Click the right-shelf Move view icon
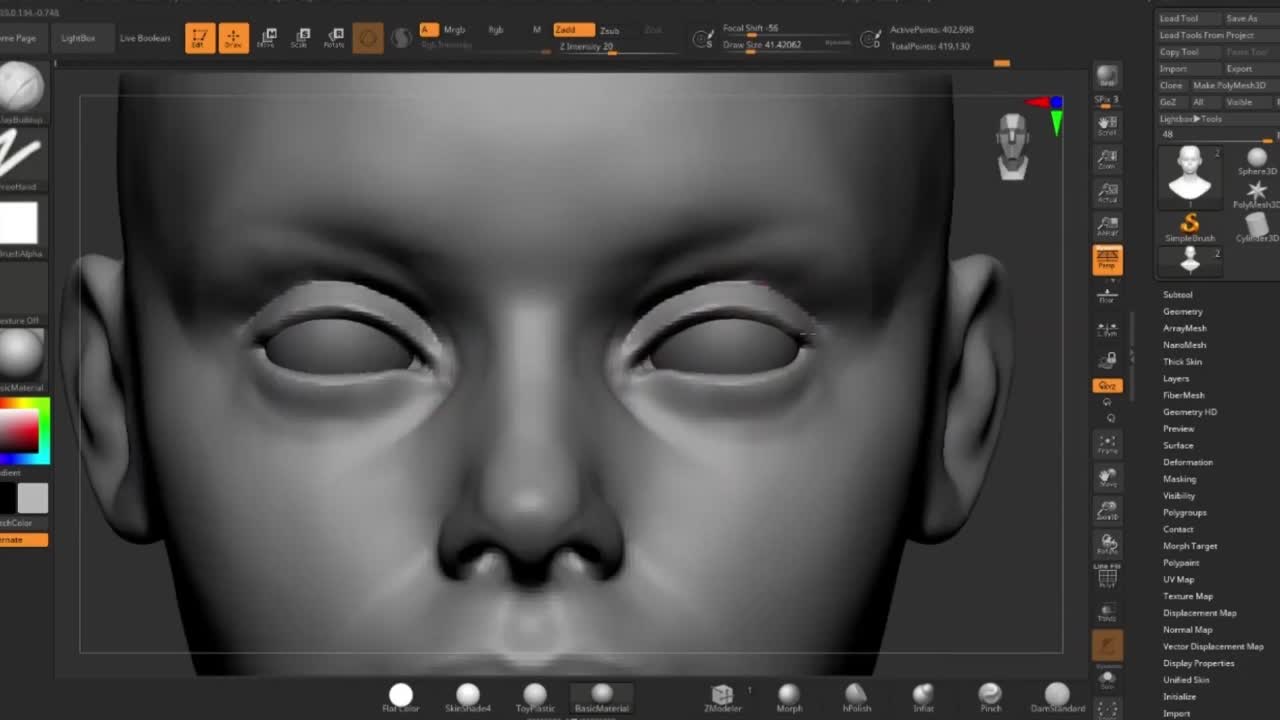 1107,478
